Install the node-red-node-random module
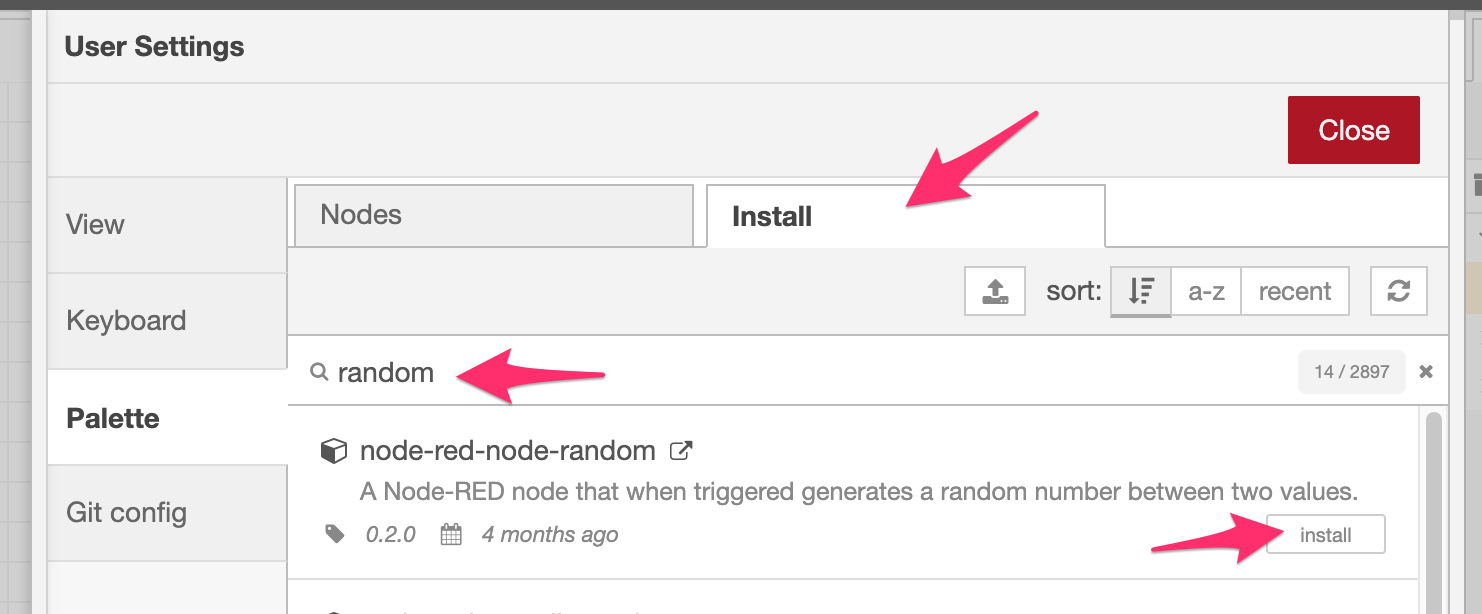 1325,535
